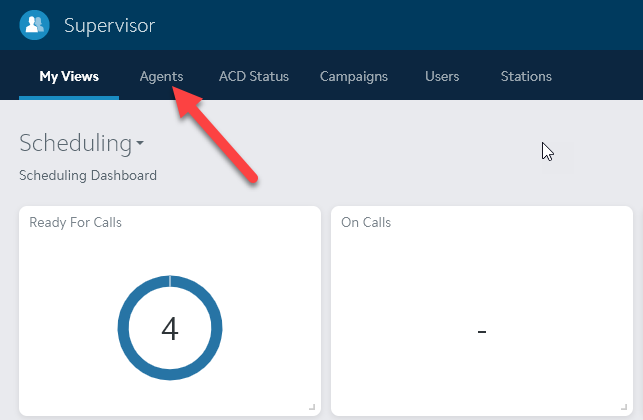Select the On Calls widget title

click(x=366, y=222)
